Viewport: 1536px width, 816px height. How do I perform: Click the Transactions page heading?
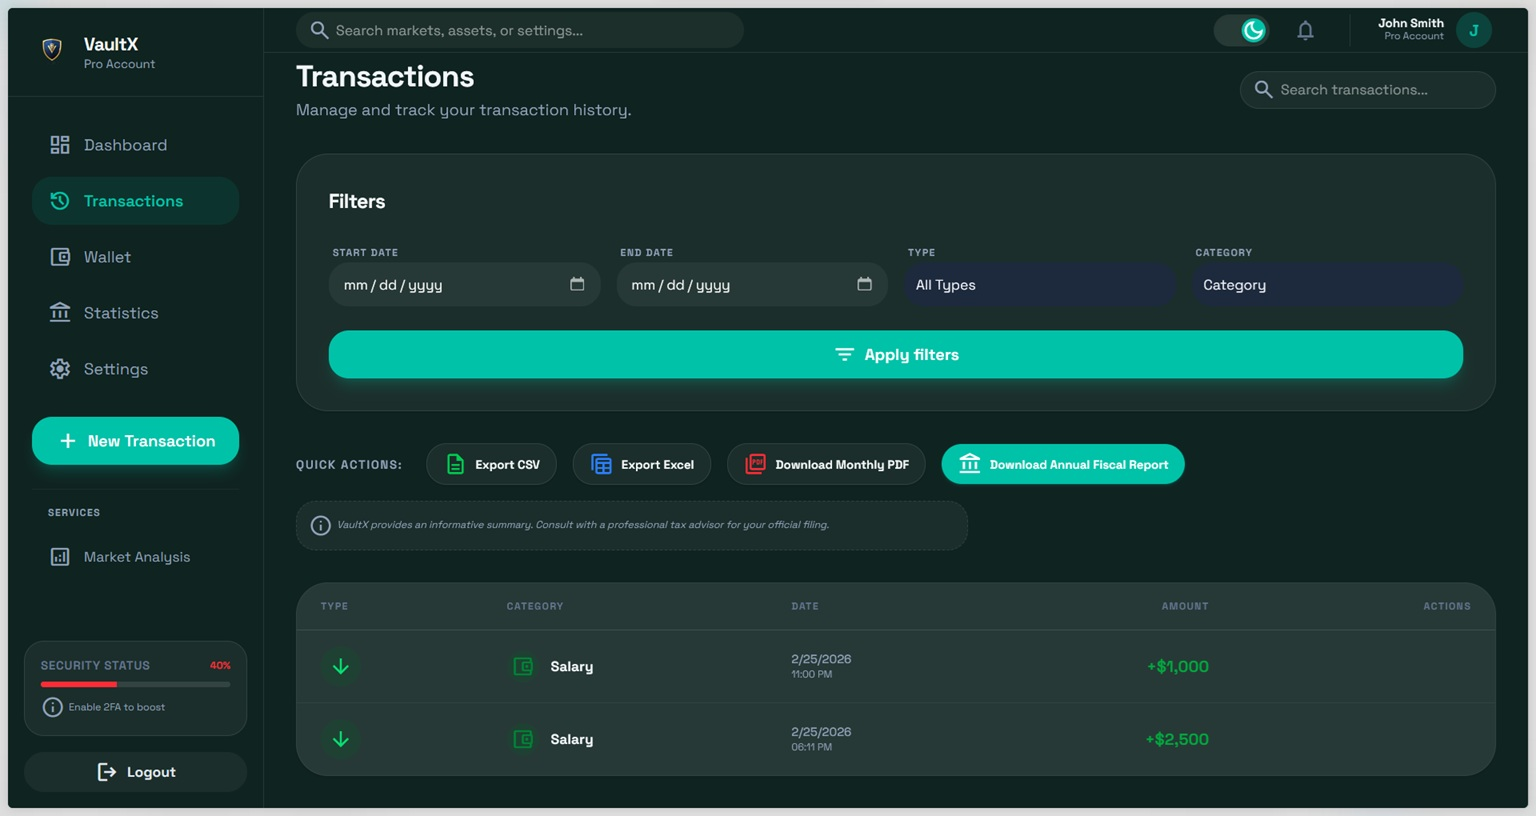click(x=385, y=77)
